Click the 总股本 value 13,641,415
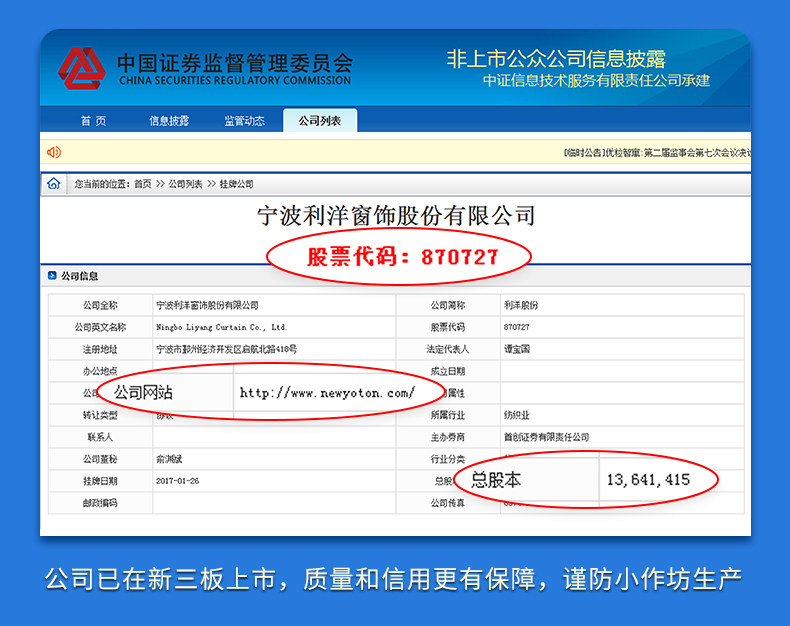790x626 pixels. tap(648, 479)
